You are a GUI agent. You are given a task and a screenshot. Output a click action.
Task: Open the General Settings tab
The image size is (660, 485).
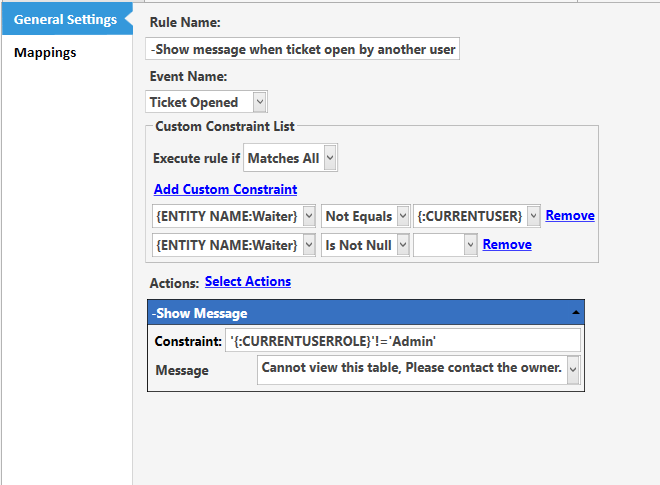click(67, 19)
